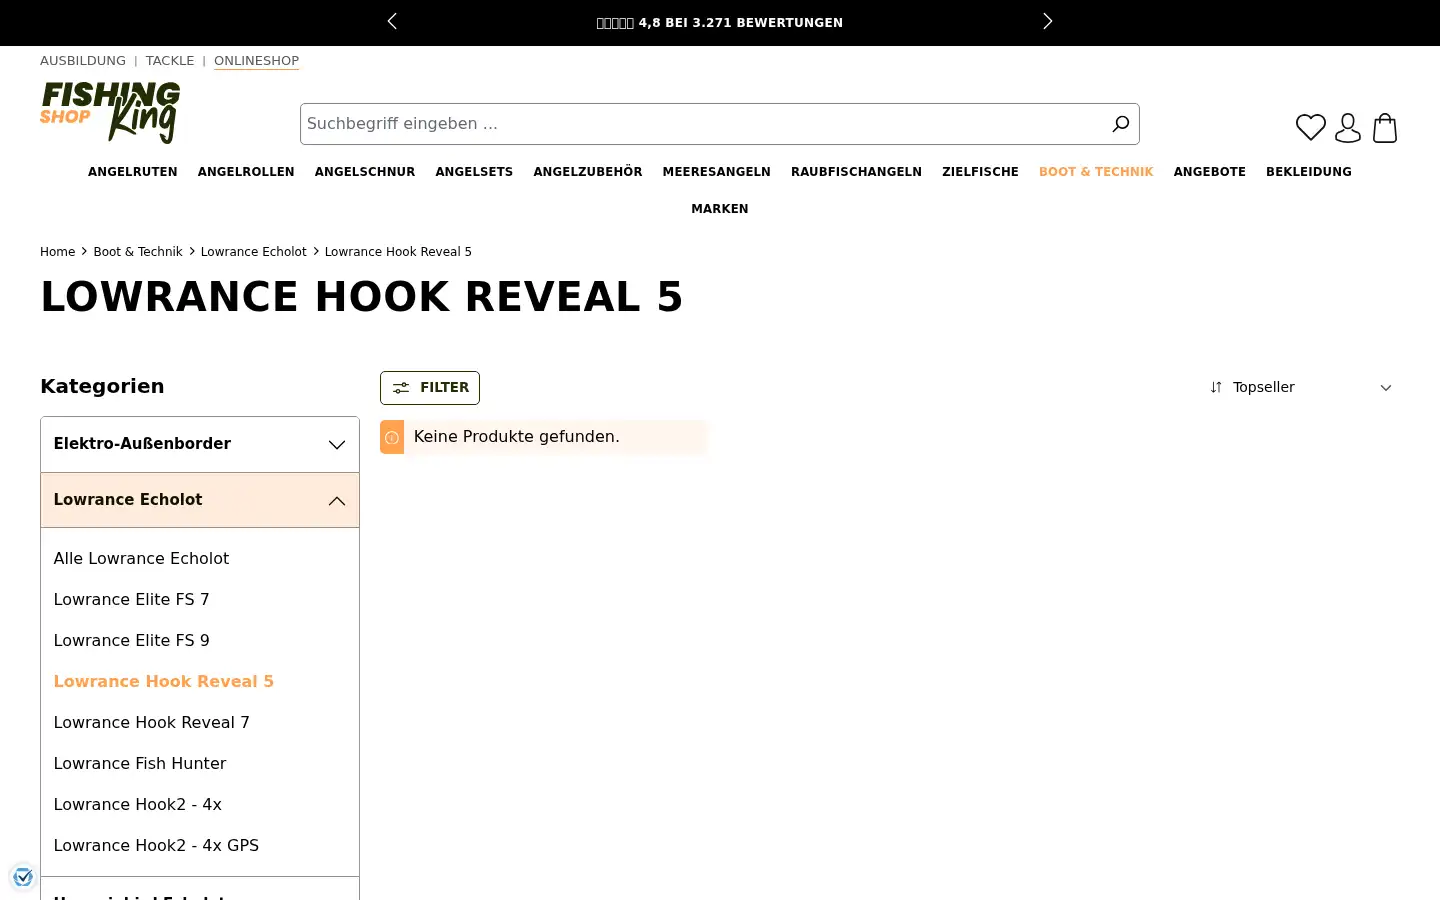Open the wishlist heart icon
This screenshot has height=900, width=1440.
[1310, 128]
